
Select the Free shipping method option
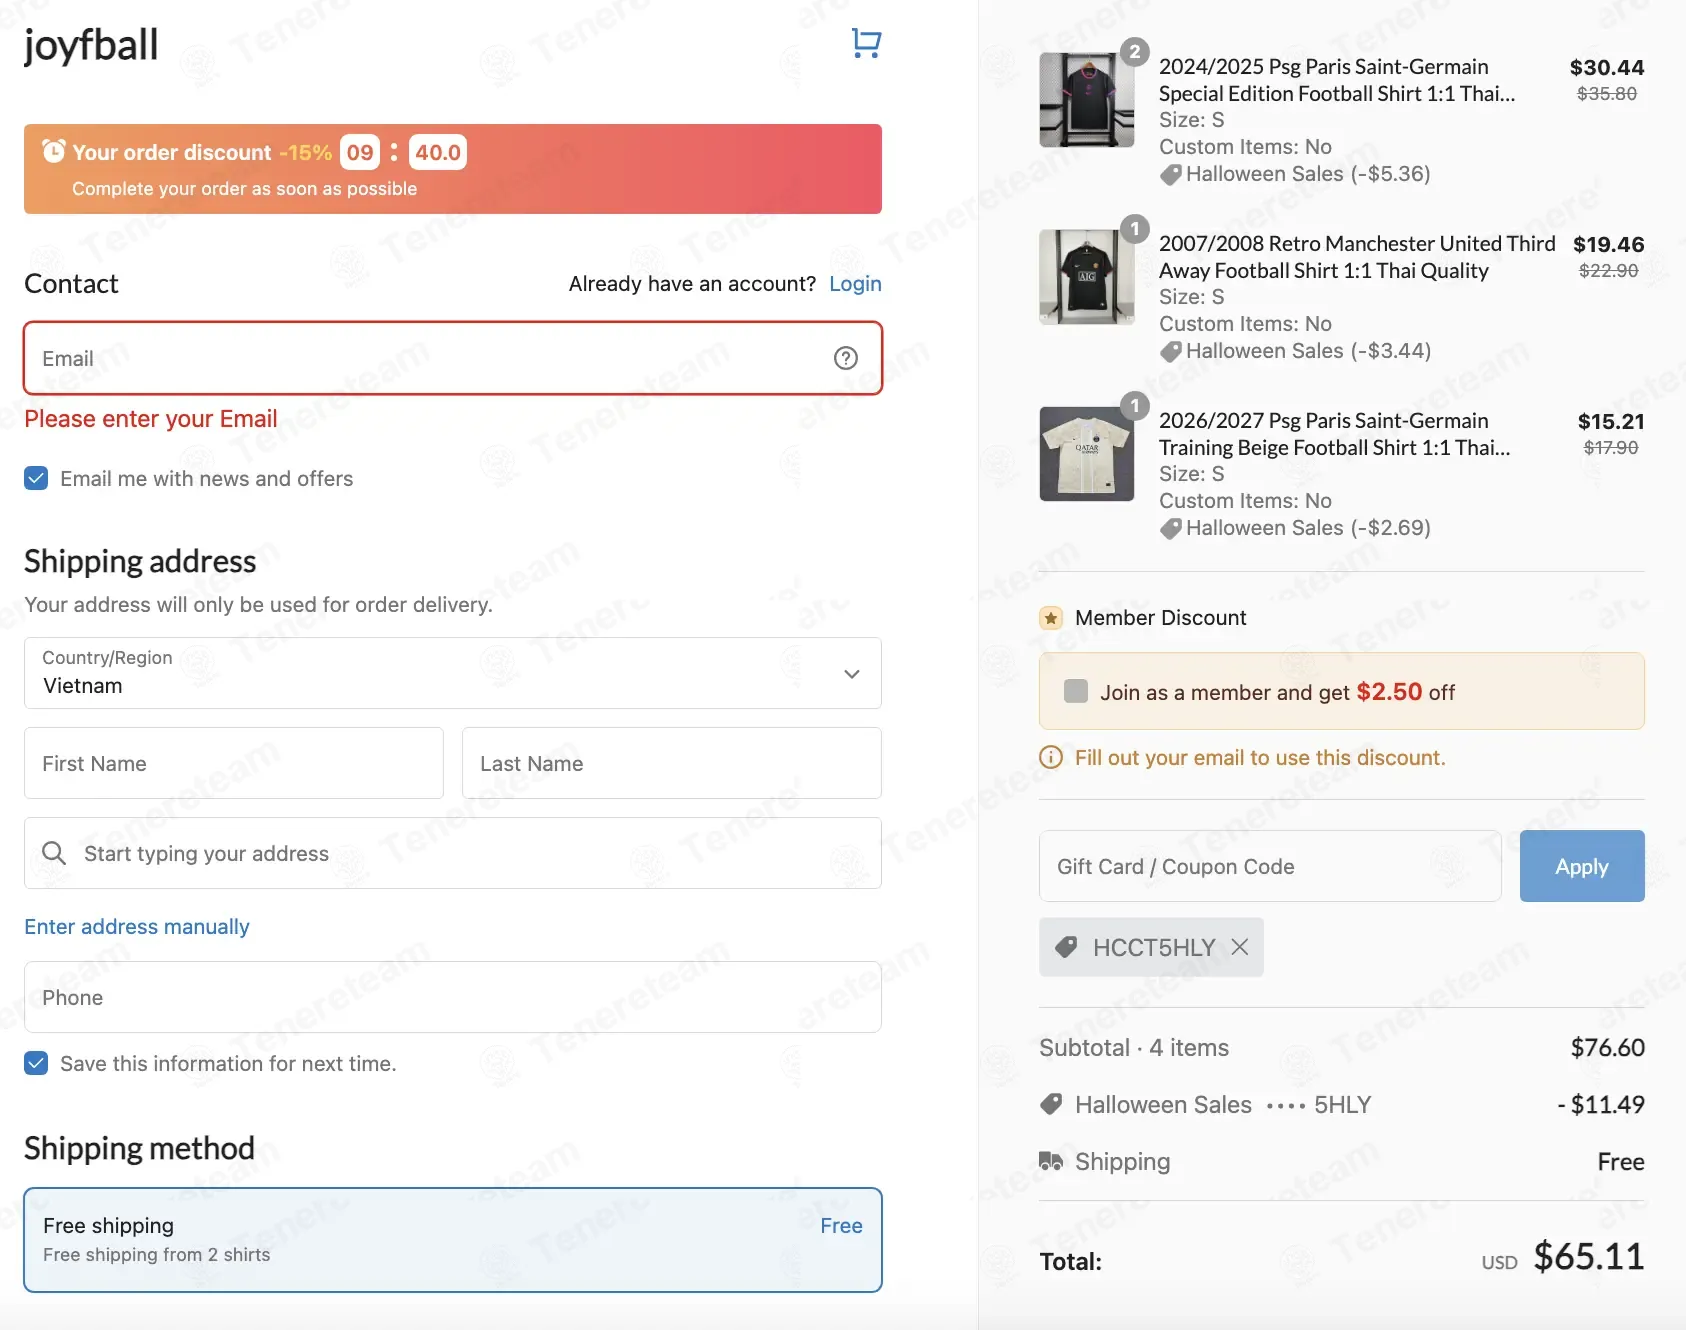click(x=453, y=1240)
